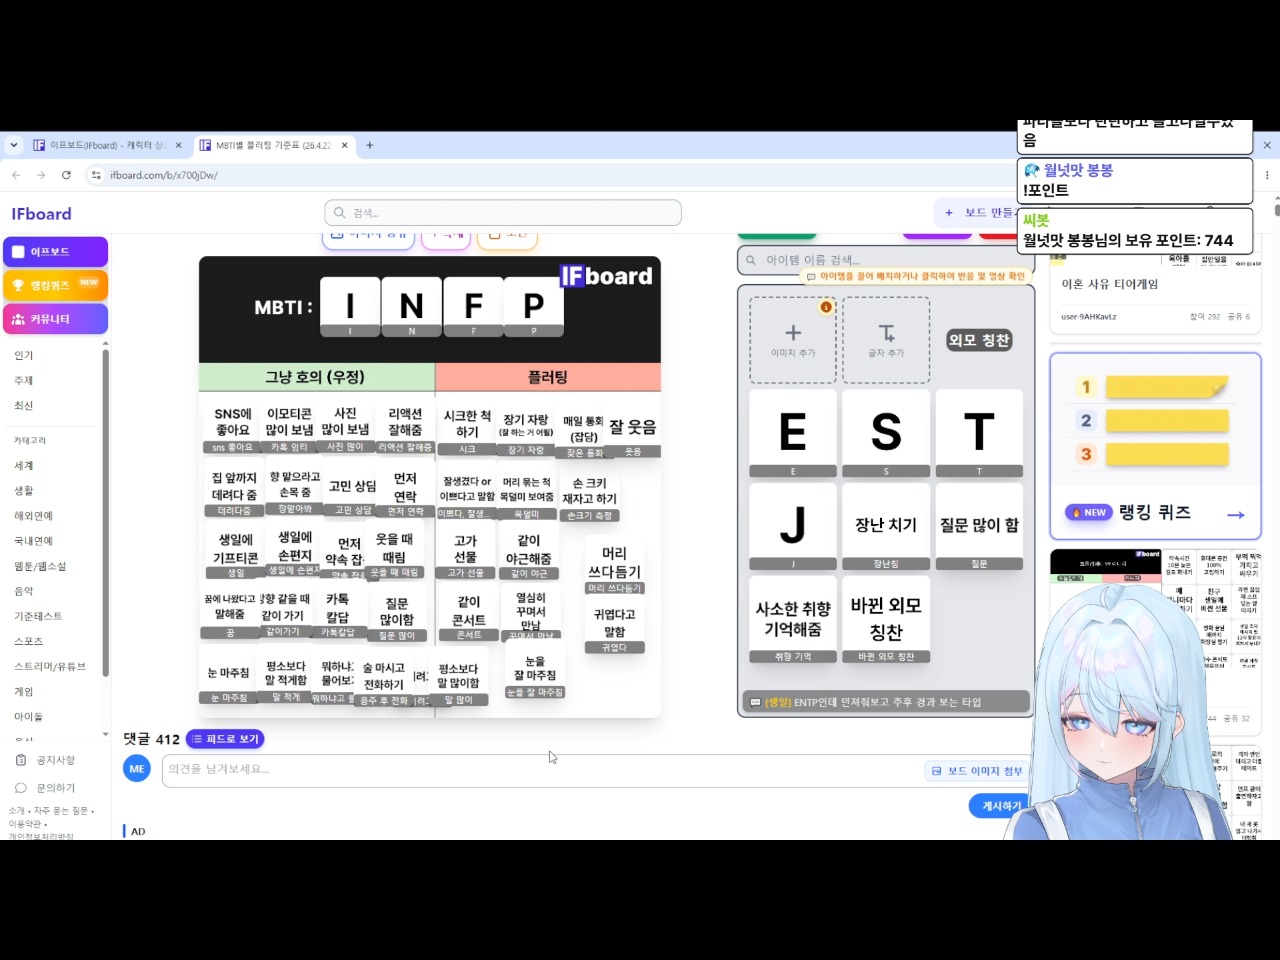The image size is (1280, 960).
Task: Select the MBTI별 플러팅 기준표 tab
Action: pos(274,145)
